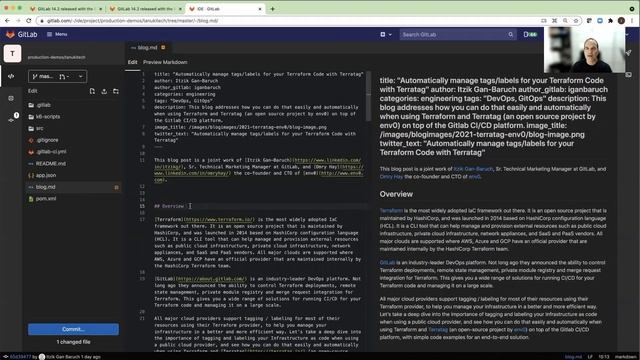Click the bookmark star icon in address bar

click(576, 20)
